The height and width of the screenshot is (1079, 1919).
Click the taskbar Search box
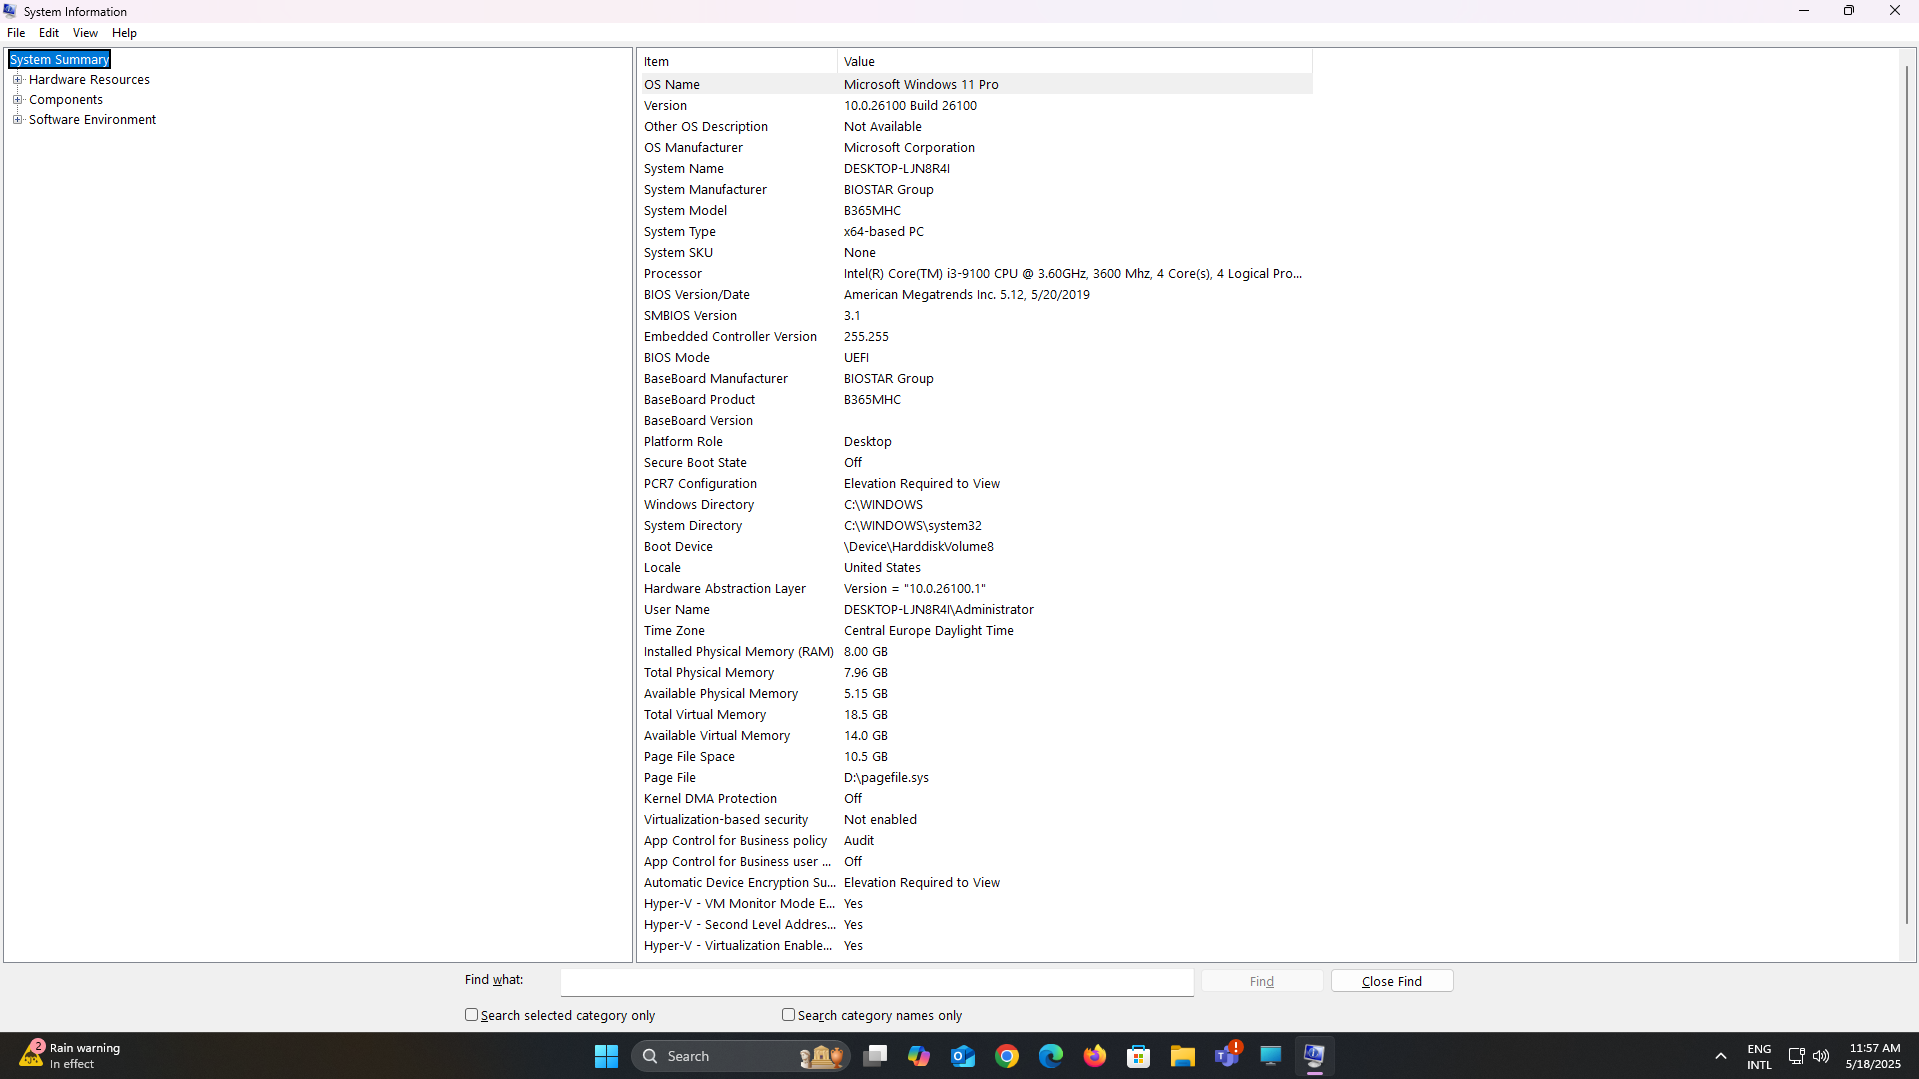[741, 1056]
